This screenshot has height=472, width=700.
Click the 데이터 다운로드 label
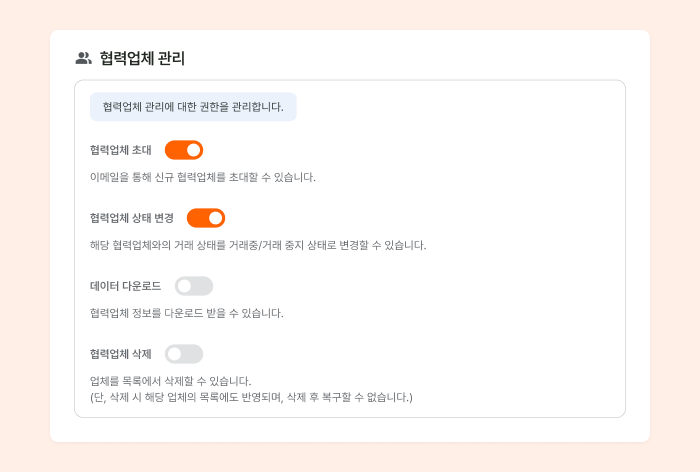pos(125,286)
